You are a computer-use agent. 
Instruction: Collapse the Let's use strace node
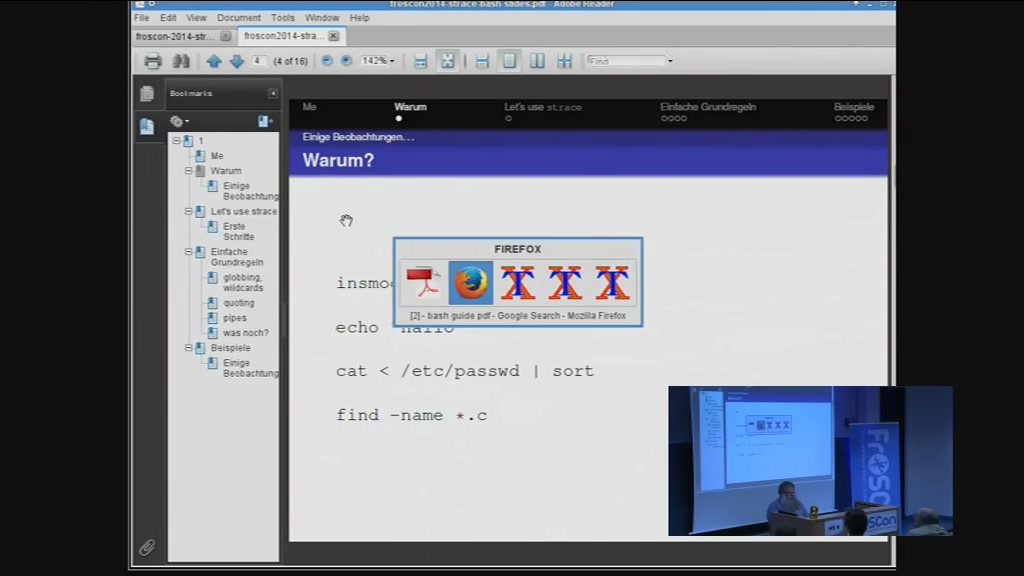coord(189,211)
